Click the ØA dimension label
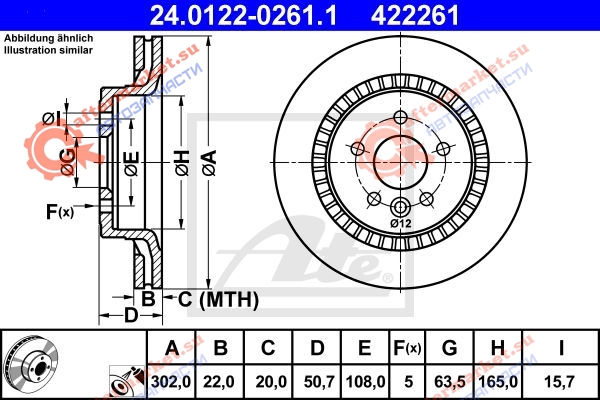The height and width of the screenshot is (400, 600). point(210,163)
